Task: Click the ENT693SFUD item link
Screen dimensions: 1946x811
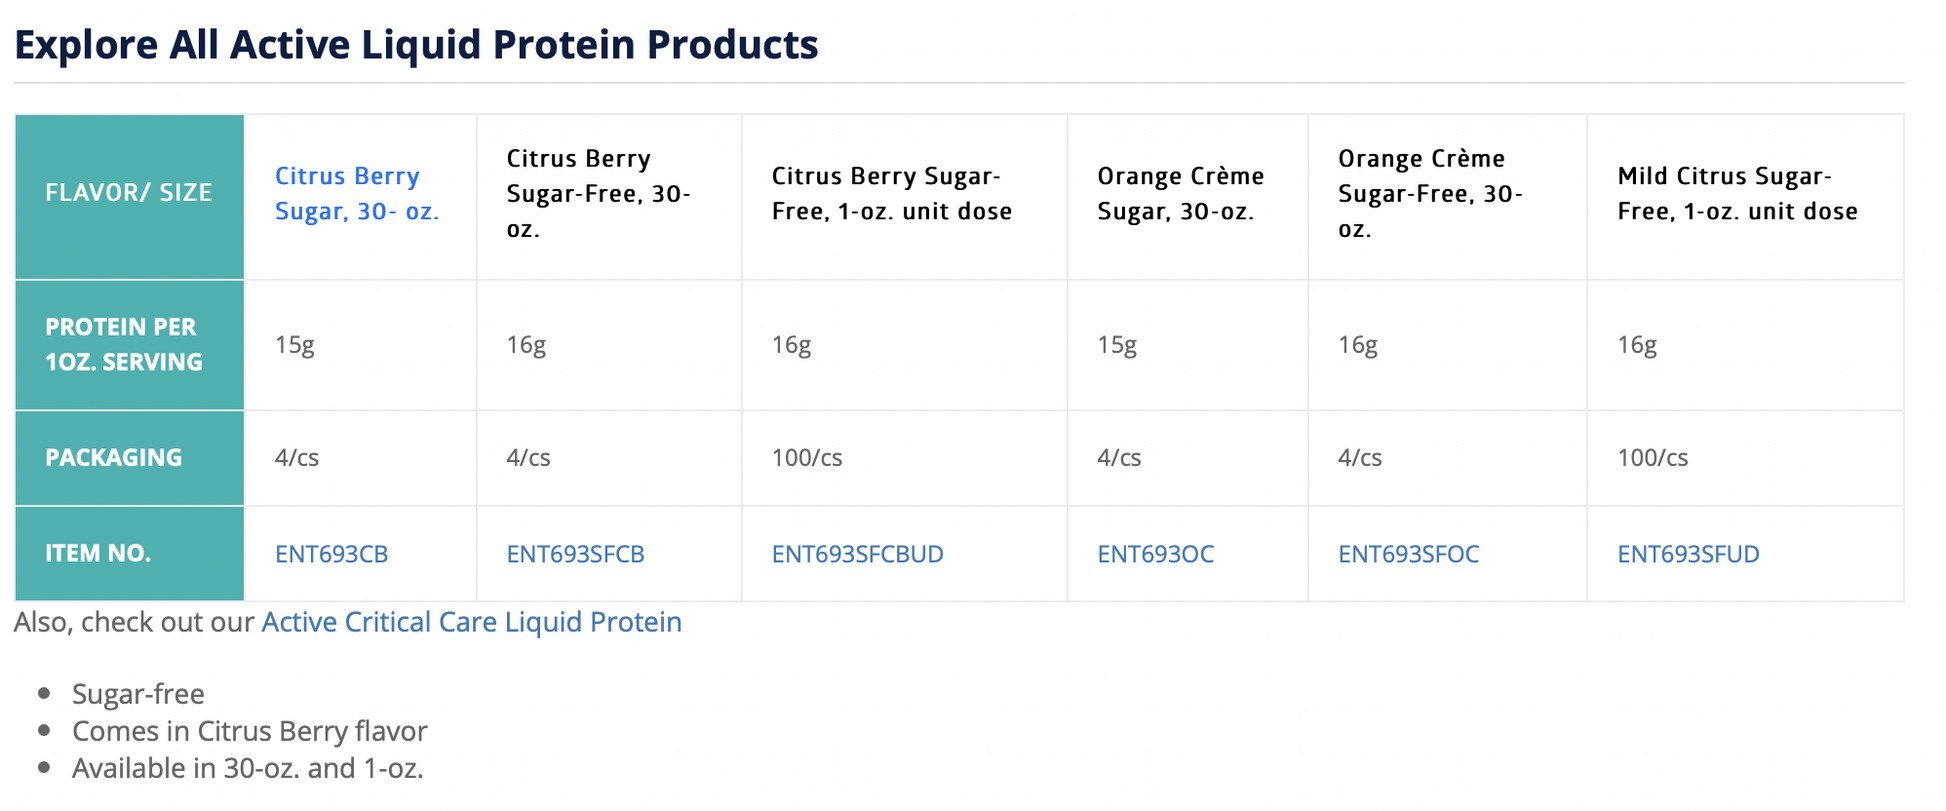Action: 1688,554
